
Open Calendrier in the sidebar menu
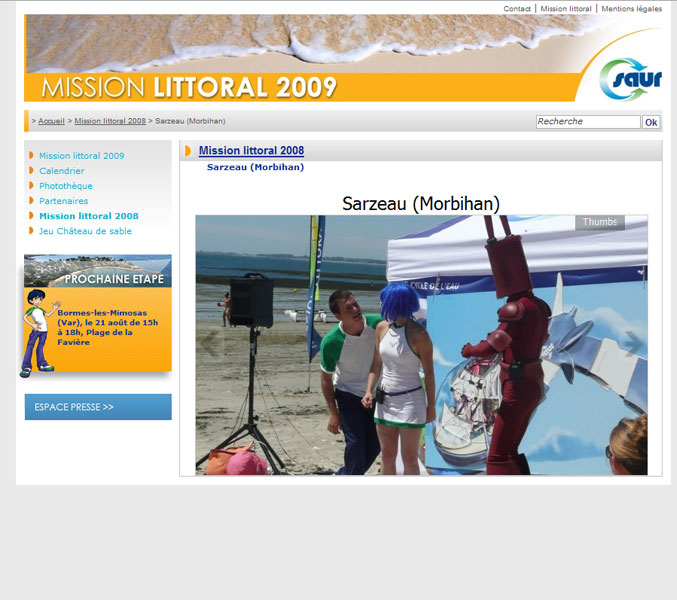[x=62, y=171]
